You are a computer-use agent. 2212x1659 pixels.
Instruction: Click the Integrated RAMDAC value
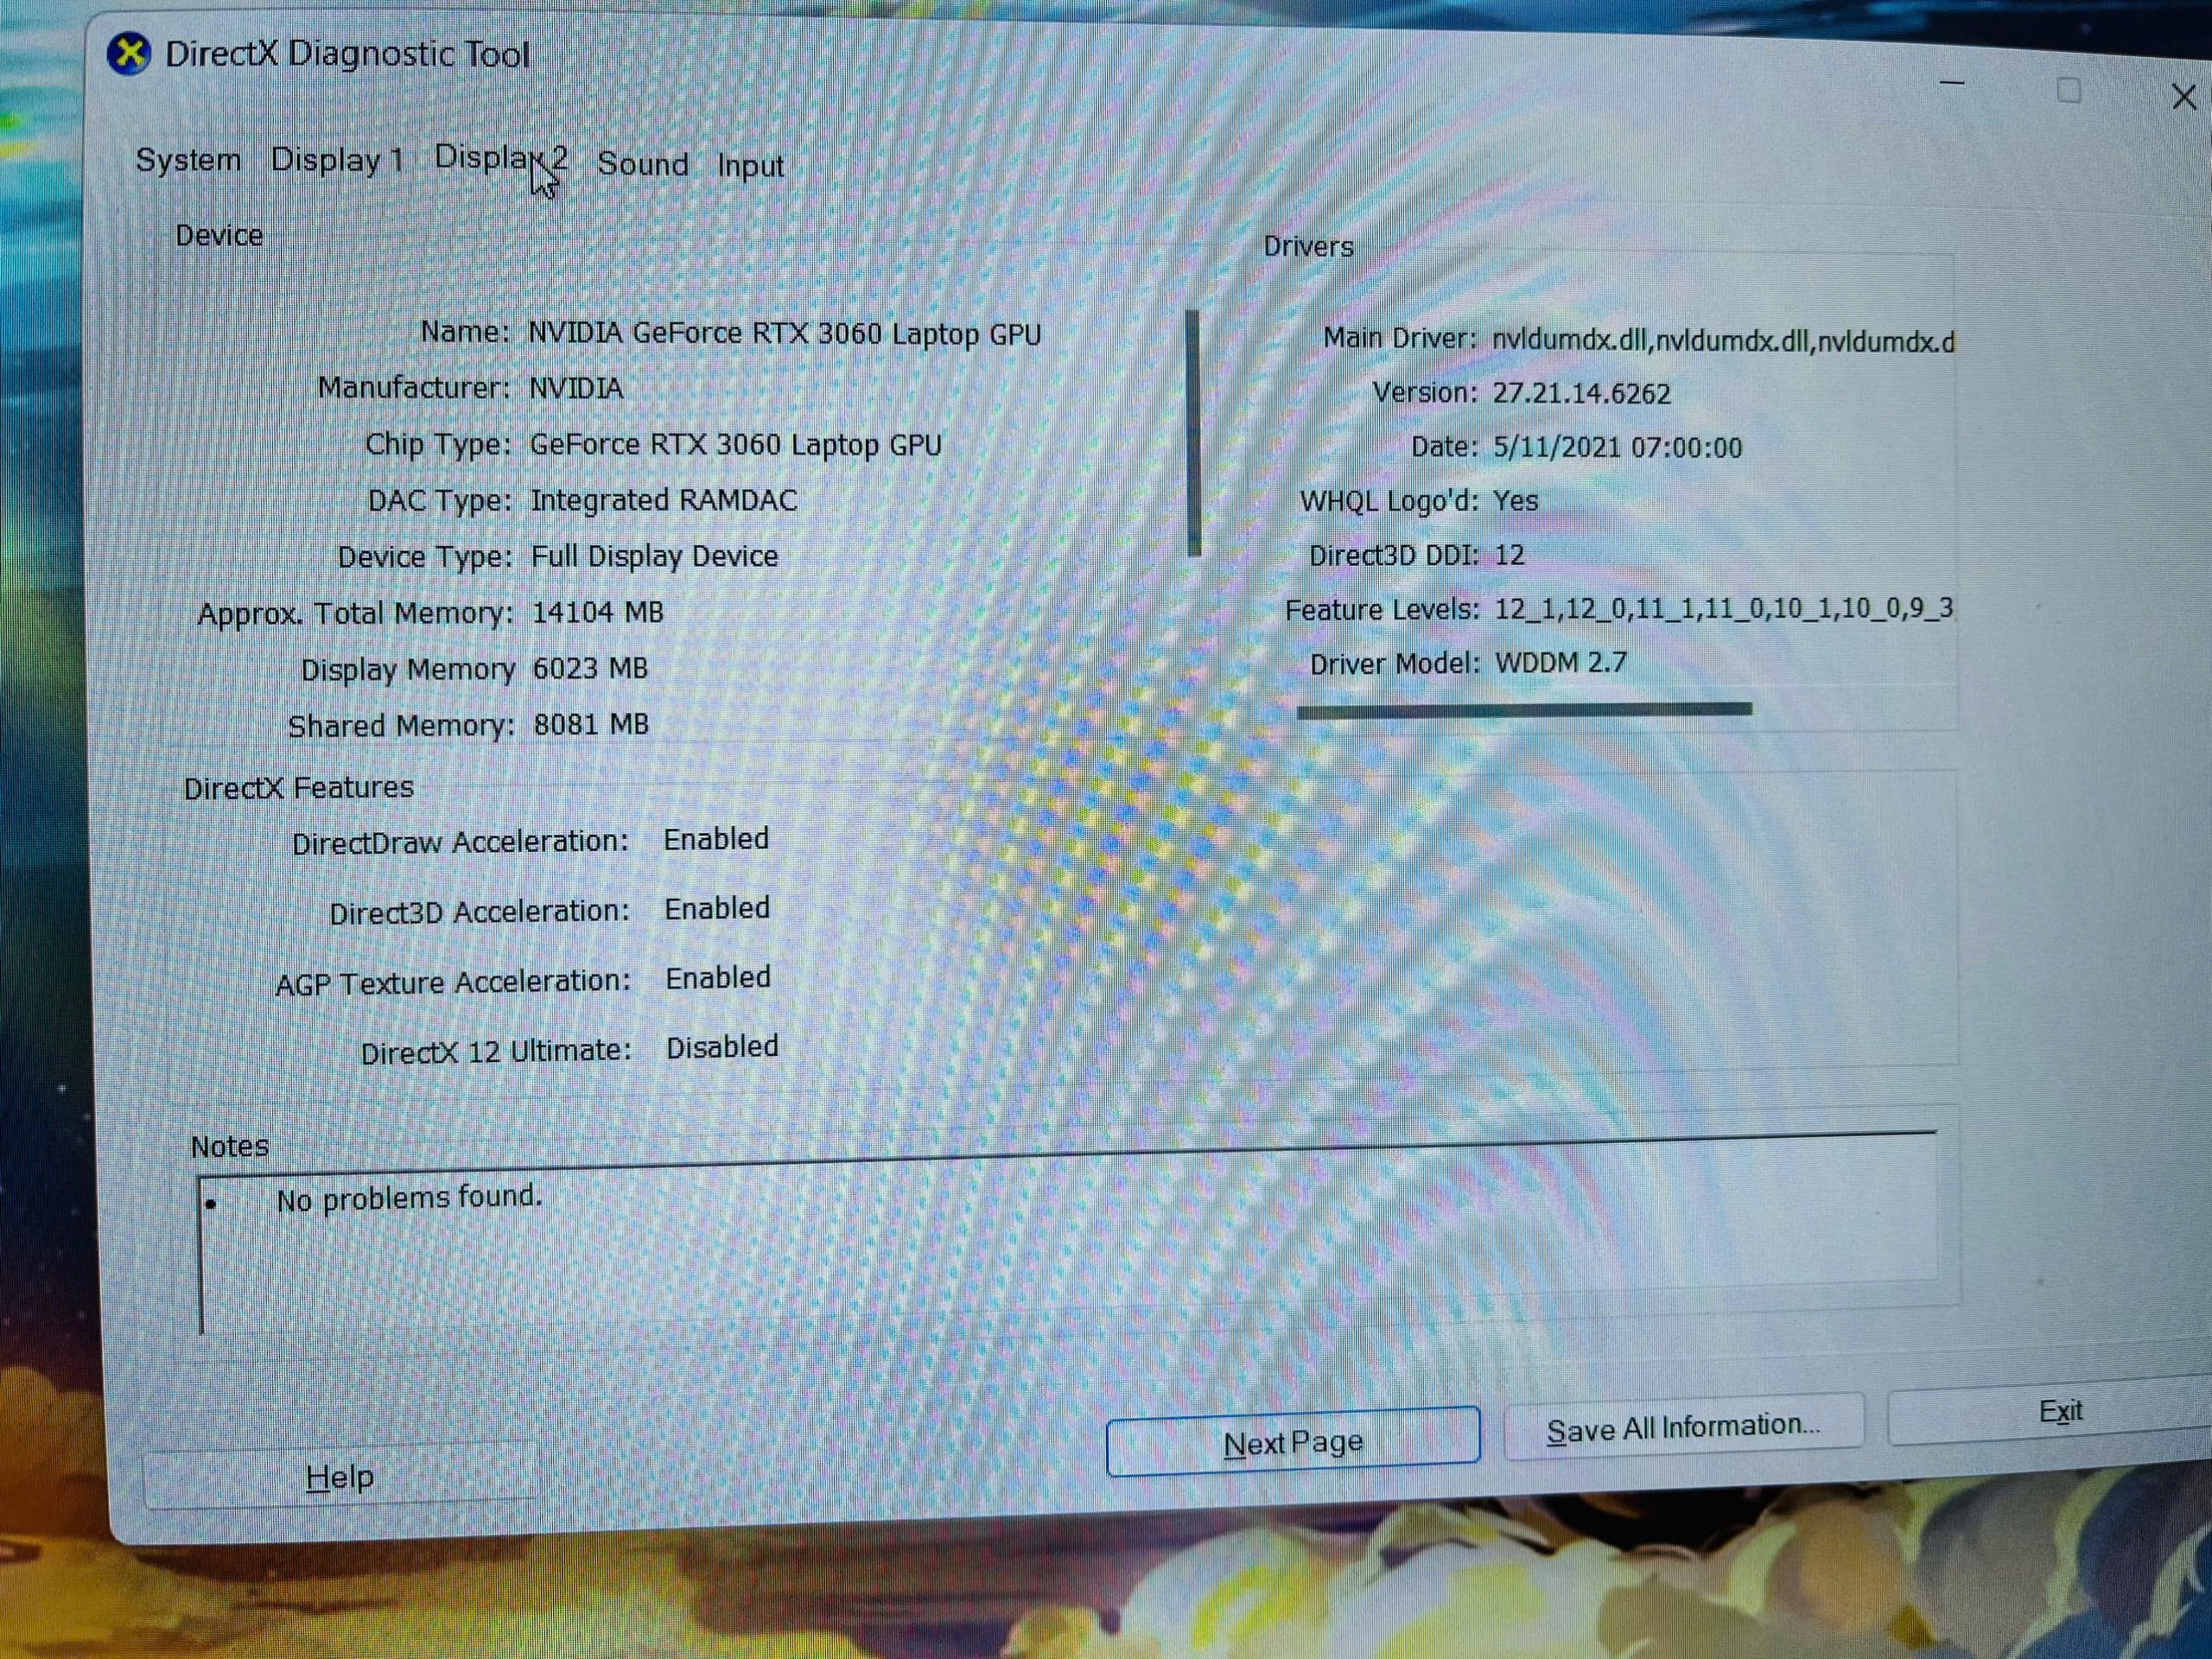(664, 500)
